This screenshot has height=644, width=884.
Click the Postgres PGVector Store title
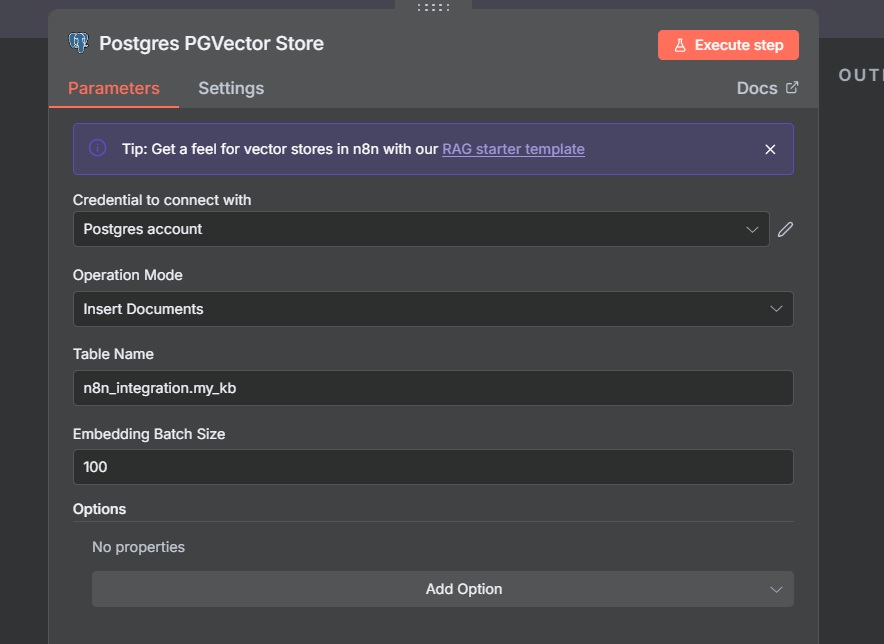[211, 43]
